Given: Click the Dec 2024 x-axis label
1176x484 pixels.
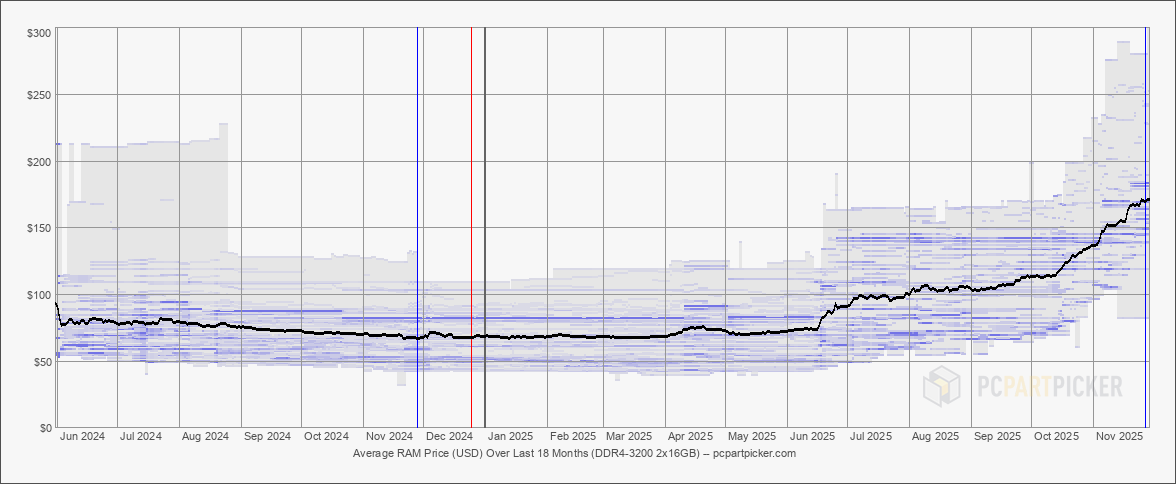Looking at the screenshot, I should pos(450,437).
